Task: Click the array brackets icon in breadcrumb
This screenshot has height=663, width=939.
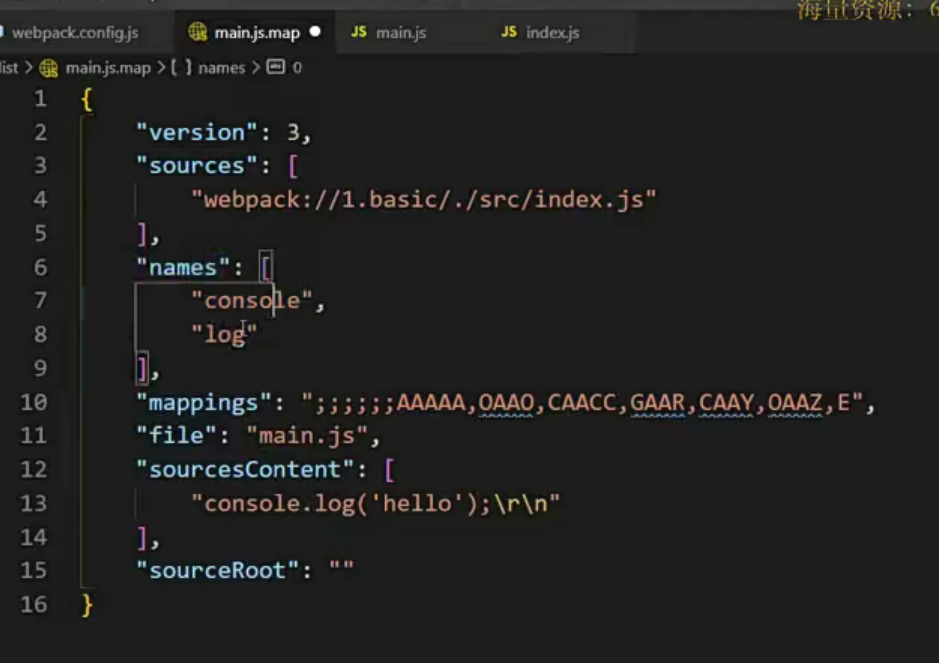Action: coord(181,67)
